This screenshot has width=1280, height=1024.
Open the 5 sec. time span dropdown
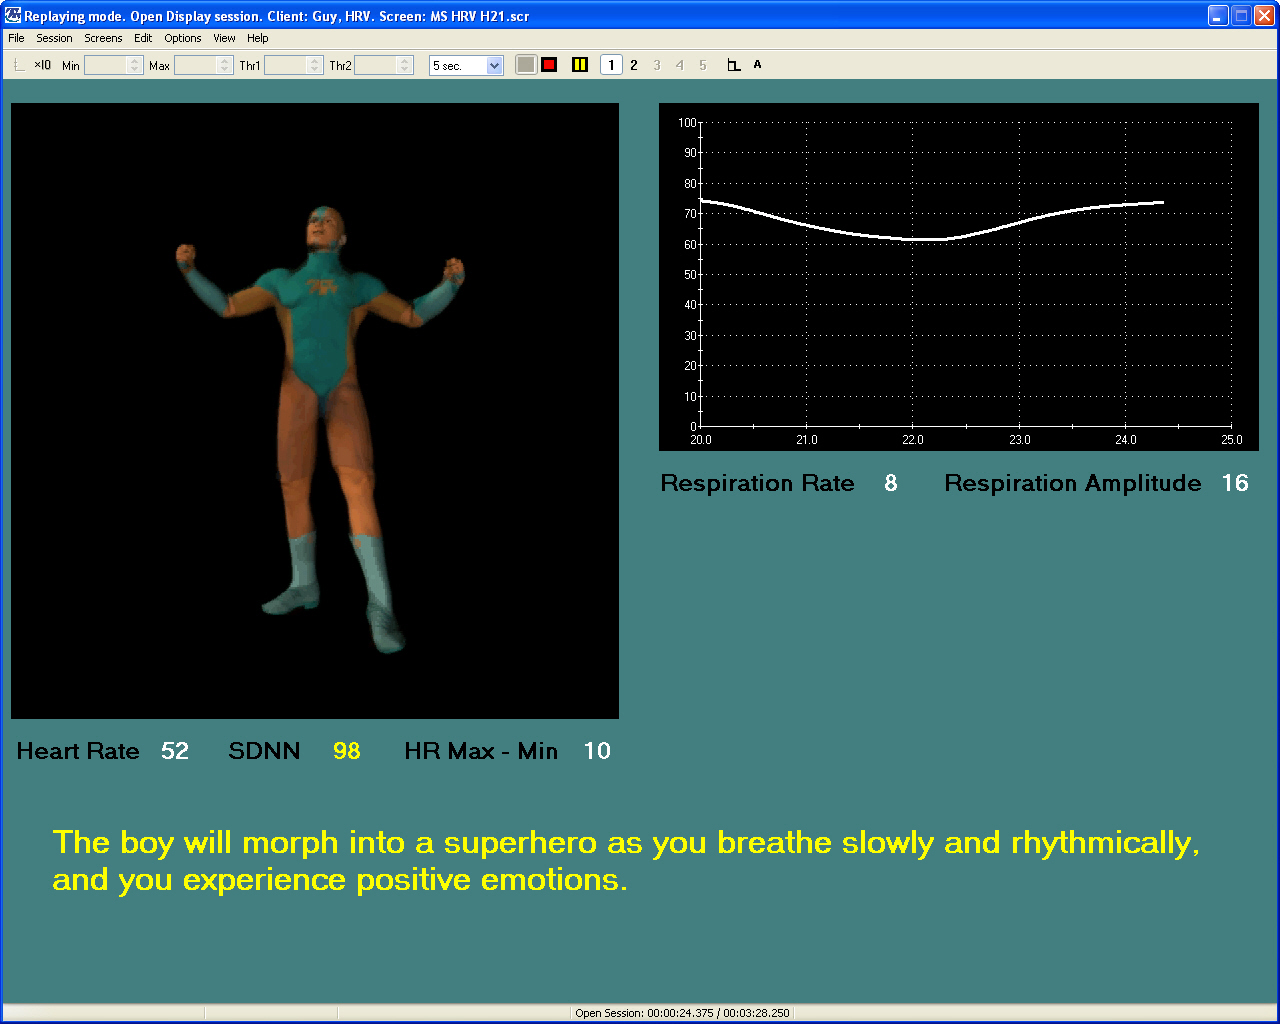point(494,66)
